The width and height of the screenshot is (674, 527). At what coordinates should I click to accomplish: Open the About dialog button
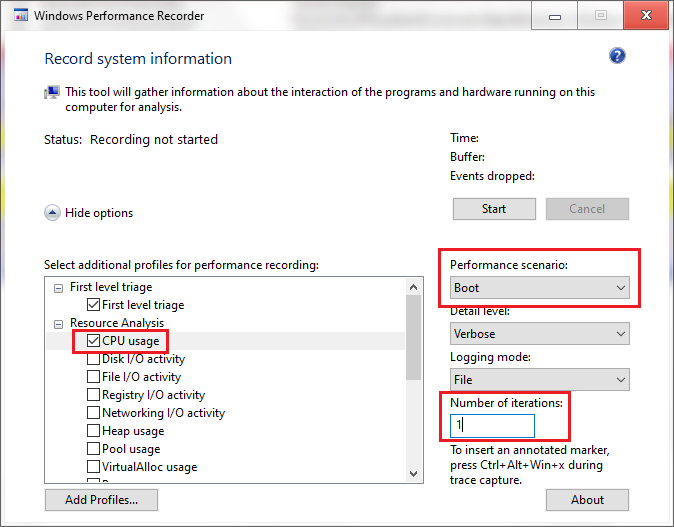click(587, 500)
